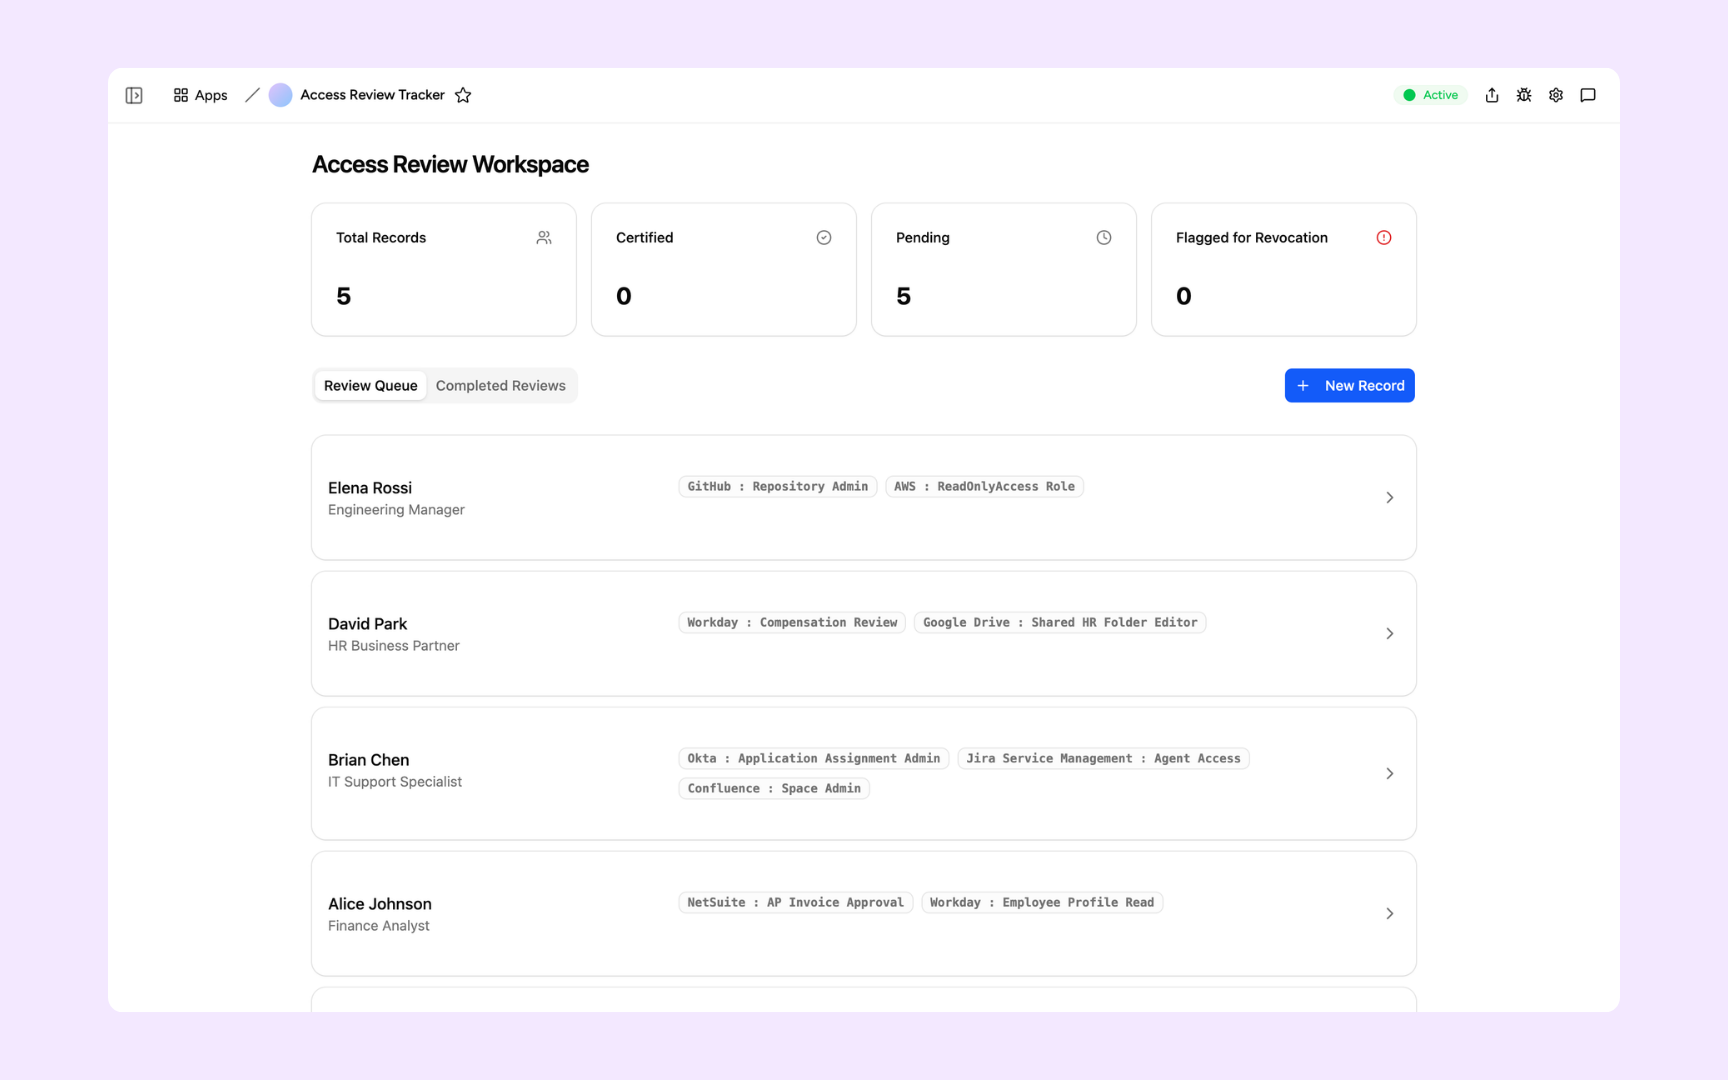Click the New Record button
This screenshot has width=1728, height=1080.
click(x=1350, y=386)
